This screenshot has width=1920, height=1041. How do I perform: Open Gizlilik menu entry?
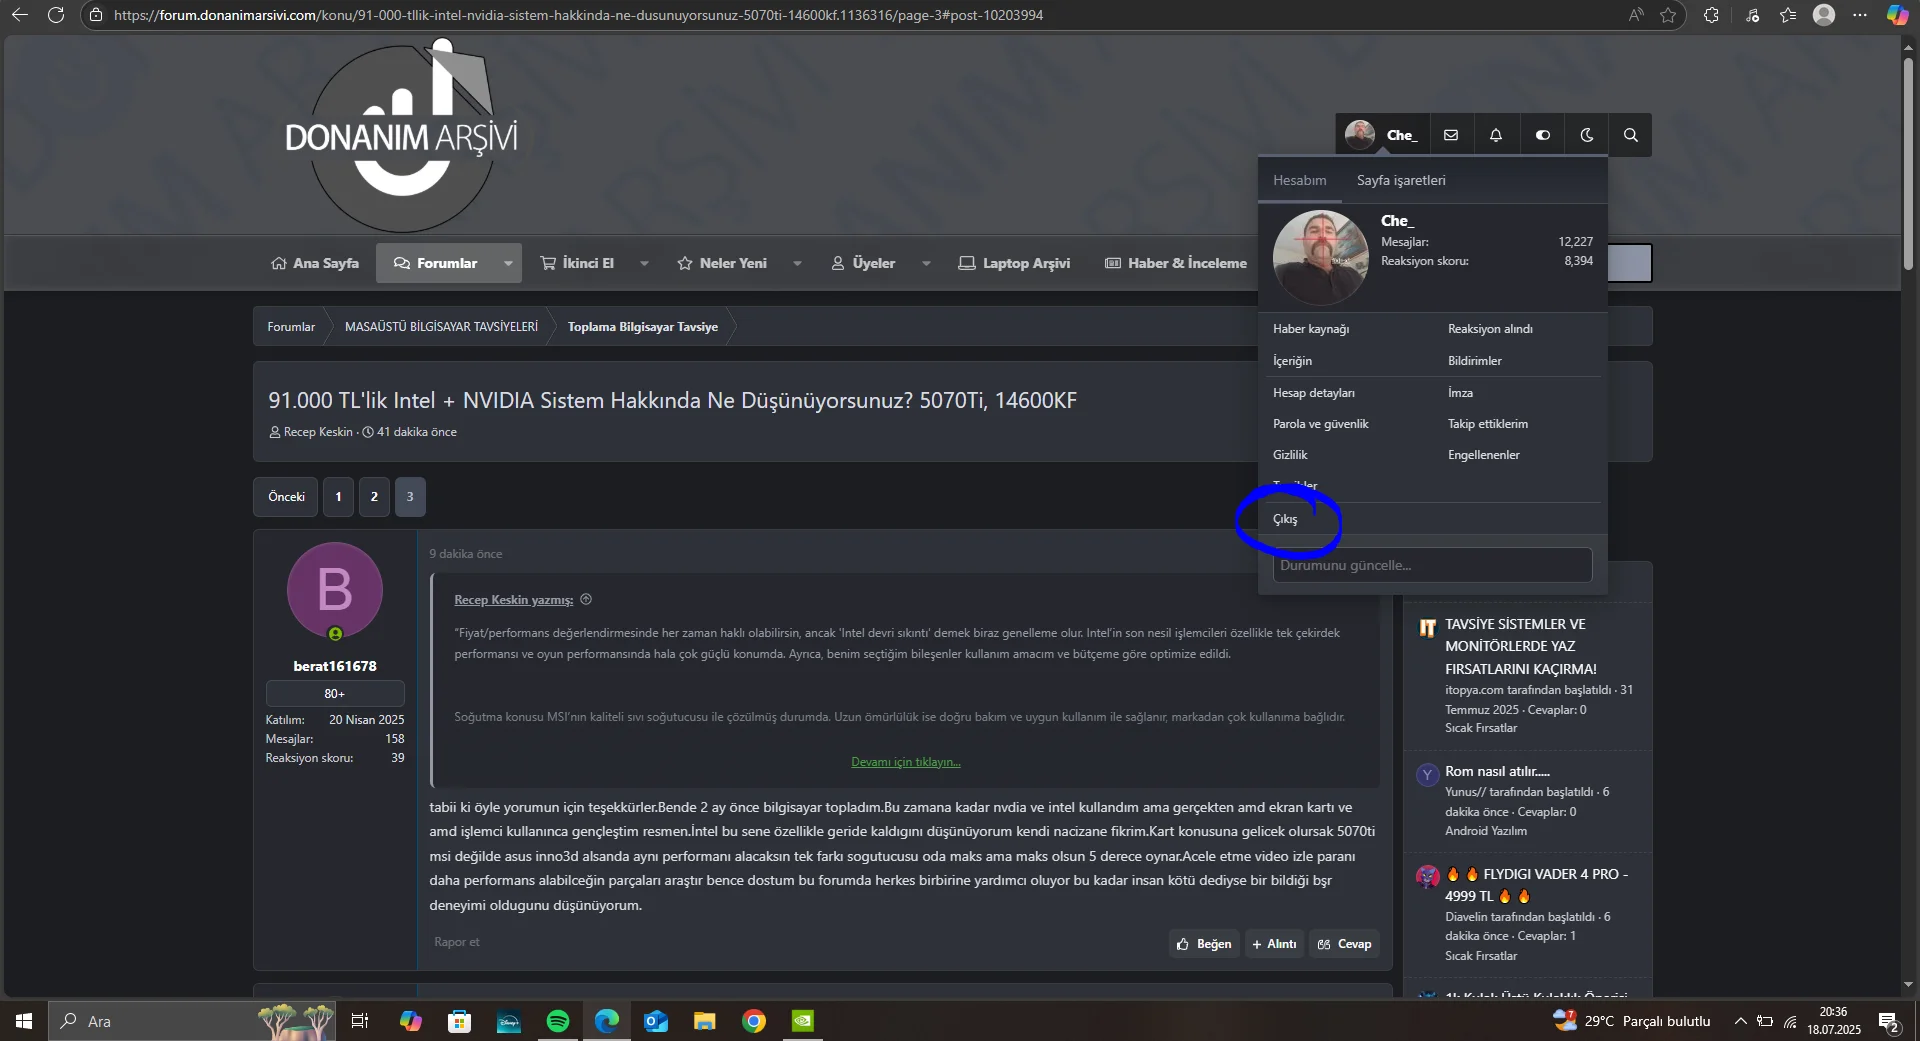click(x=1290, y=455)
